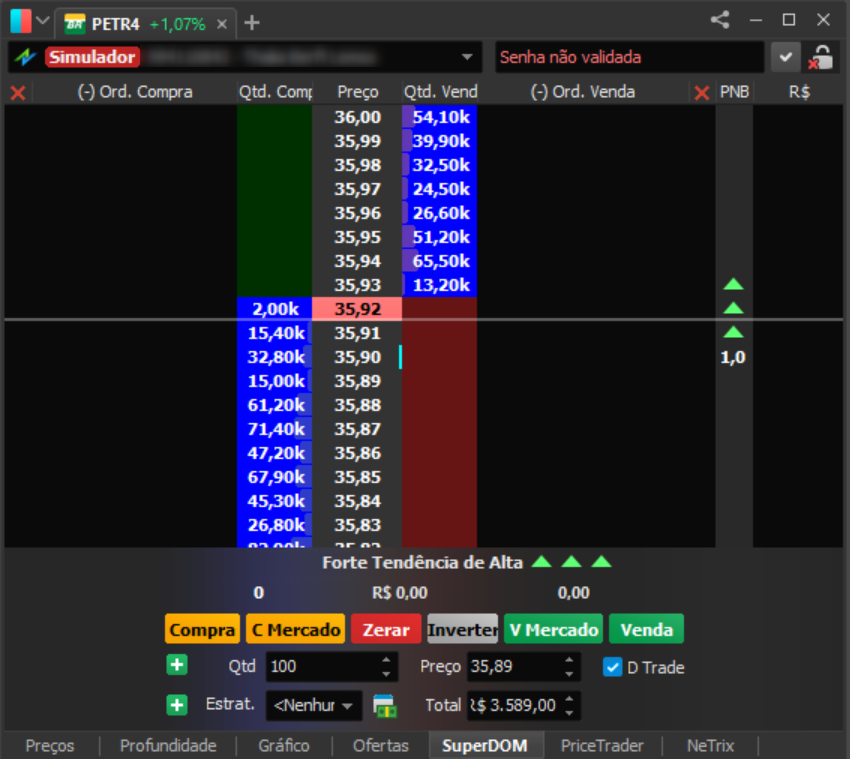Click the 'Senha não validada' password field
Image resolution: width=850 pixels, height=759 pixels.
(629, 57)
